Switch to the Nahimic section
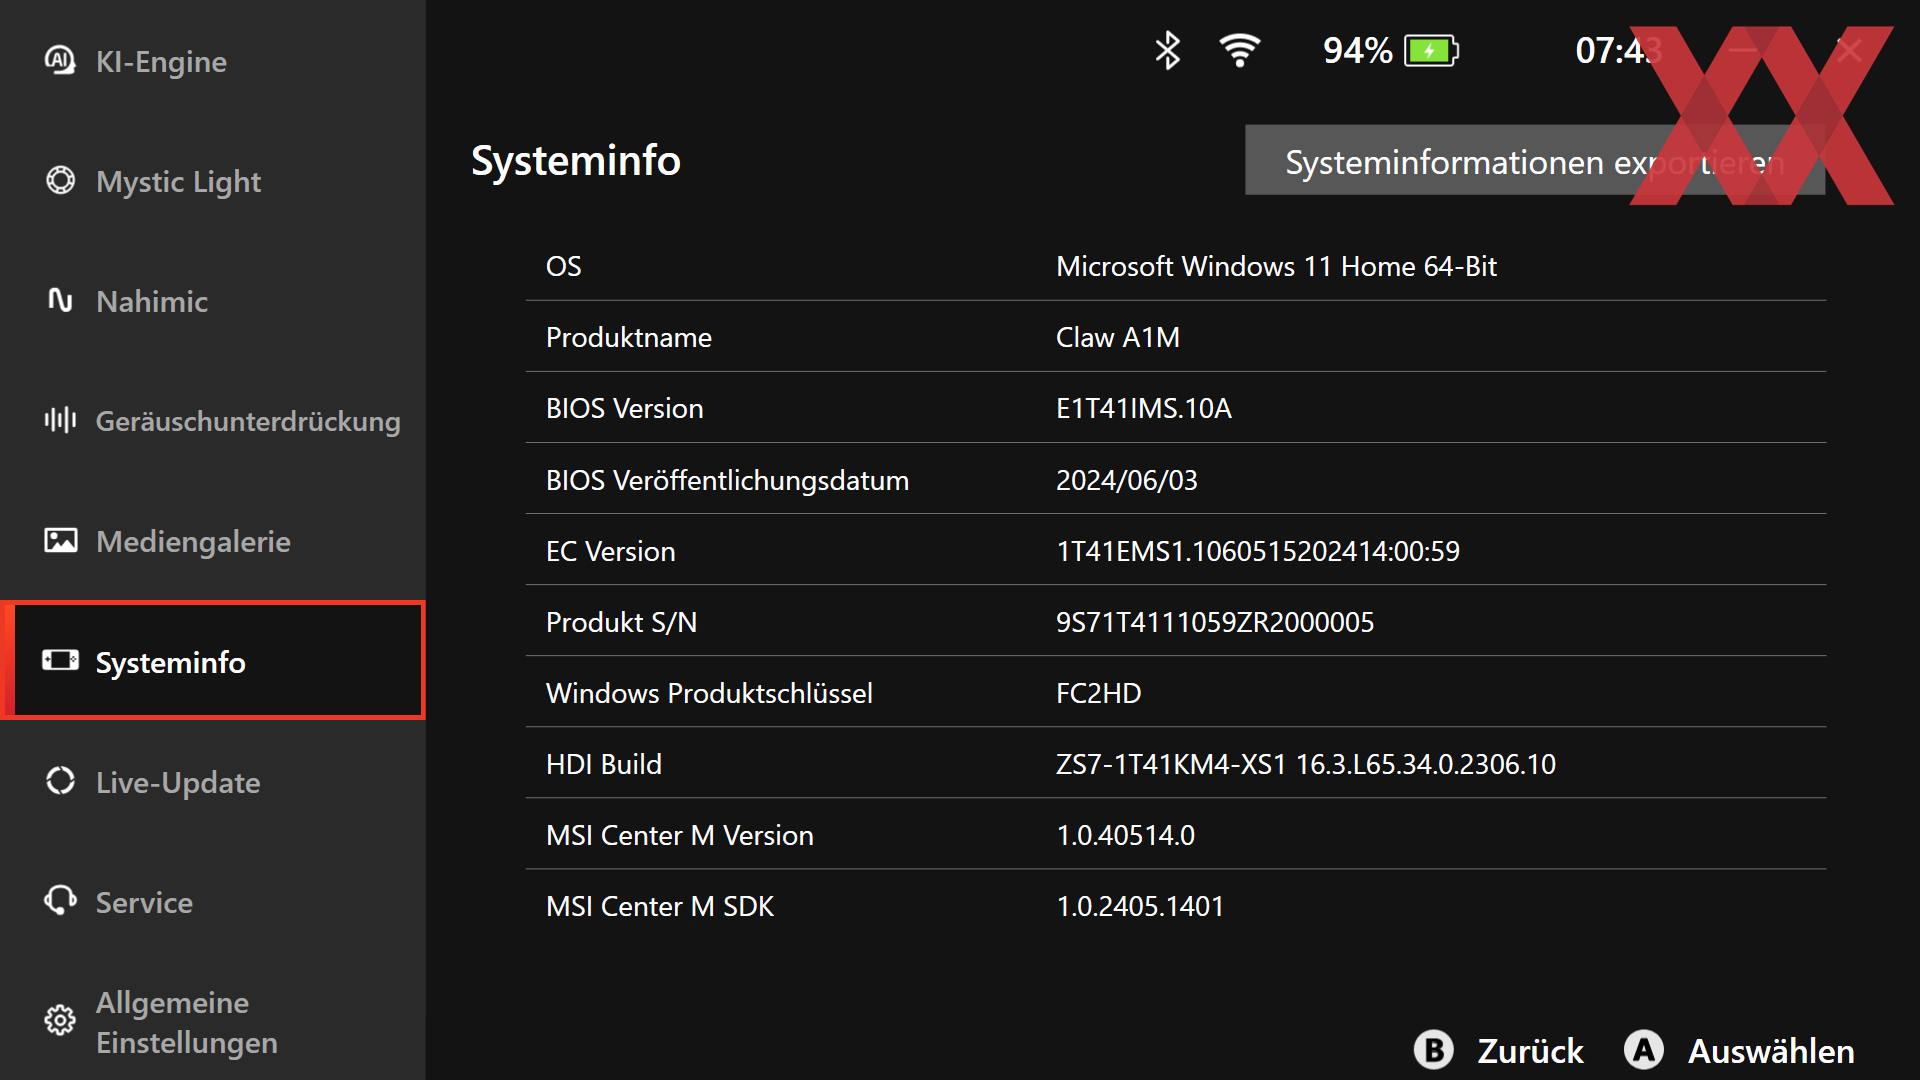This screenshot has width=1920, height=1080. (213, 301)
